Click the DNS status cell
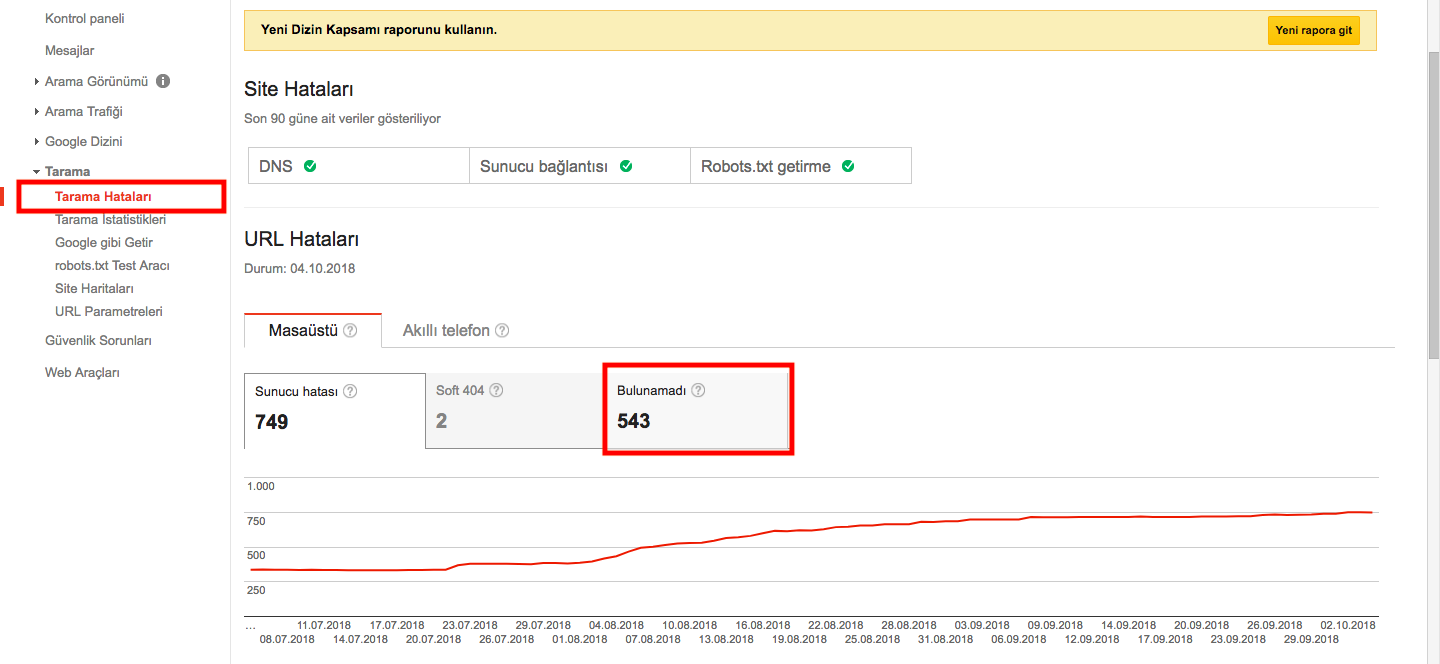The width and height of the screenshot is (1440, 664). [x=358, y=166]
